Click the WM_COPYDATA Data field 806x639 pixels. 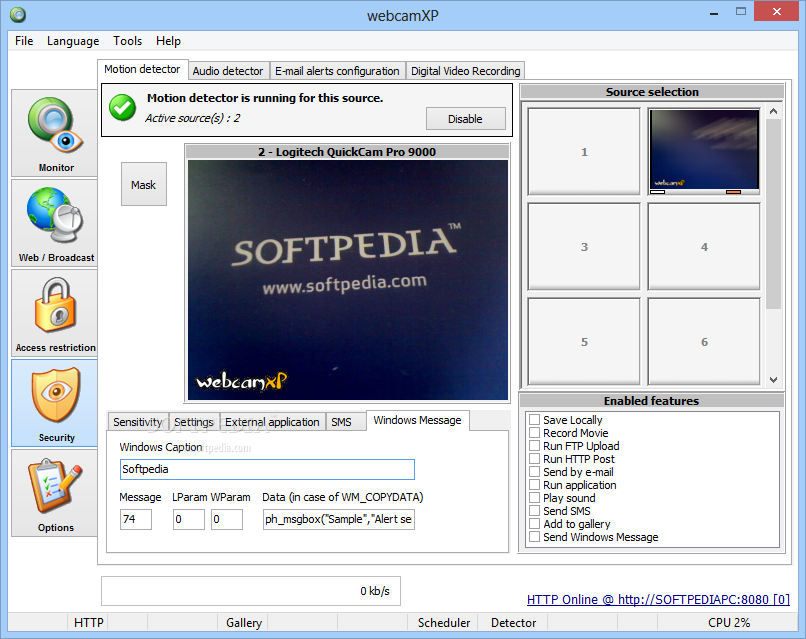pos(339,519)
